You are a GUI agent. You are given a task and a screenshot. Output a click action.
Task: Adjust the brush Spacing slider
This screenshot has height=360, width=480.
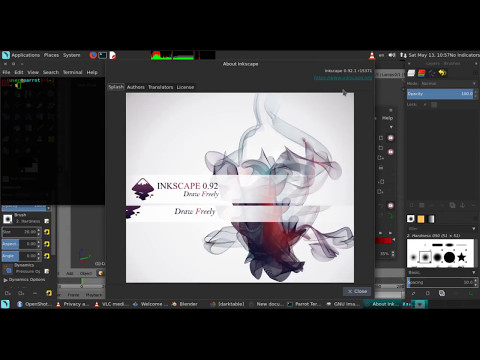tap(440, 282)
